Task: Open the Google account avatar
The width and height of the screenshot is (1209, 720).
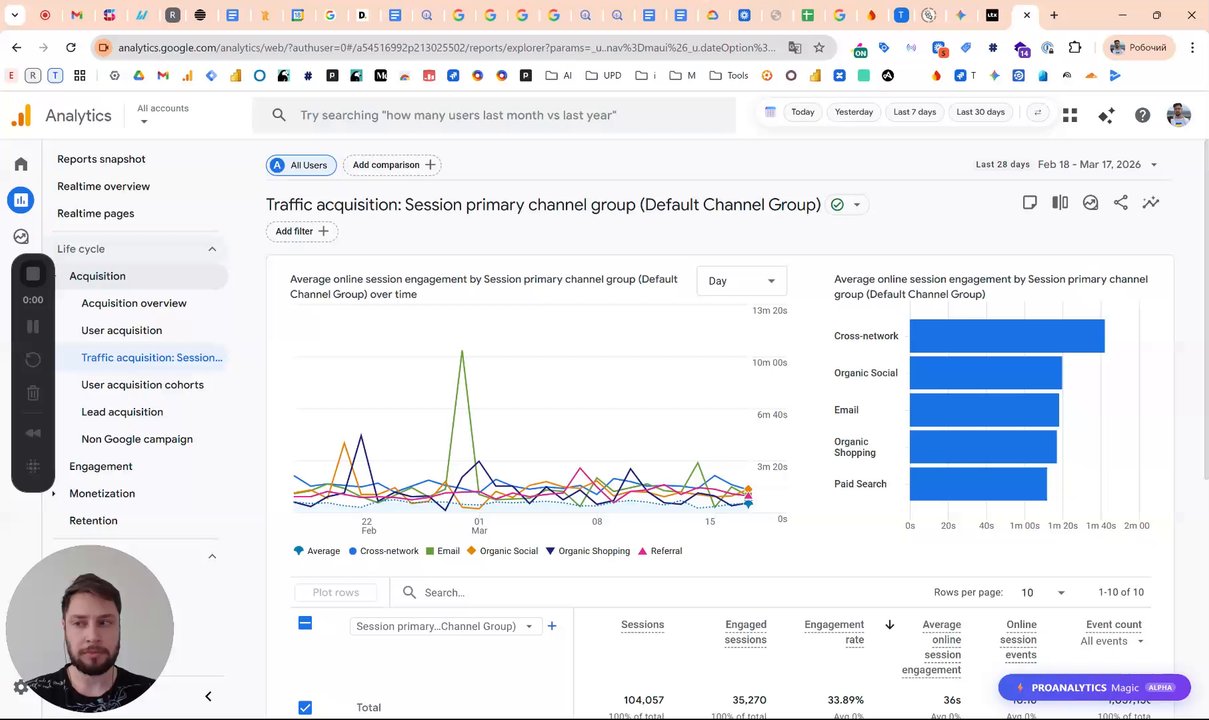Action: point(1179,115)
